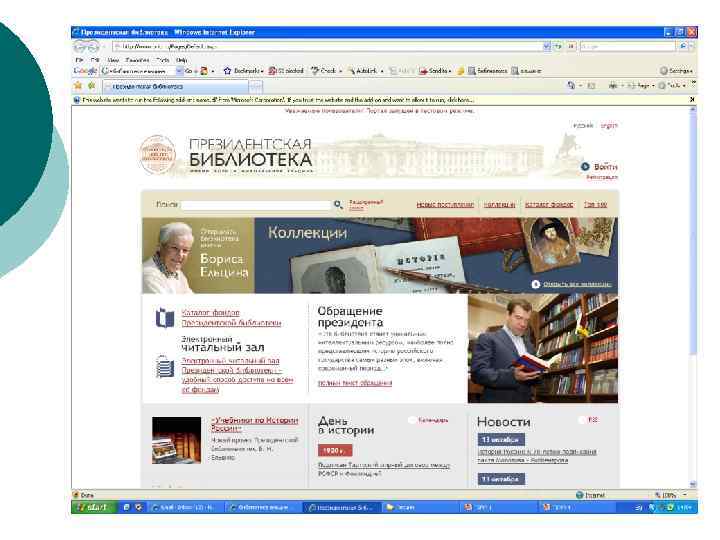
Task: Click the Boris Yeltsin library banner
Action: pyautogui.click(x=198, y=255)
